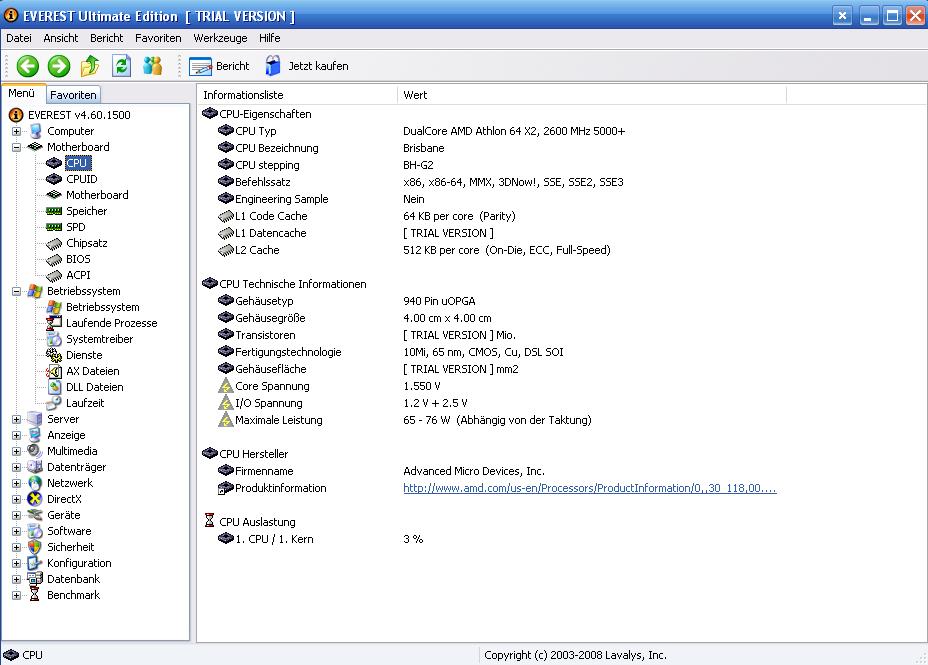
Task: Click the Netzwerk globe icon
Action: tap(35, 483)
